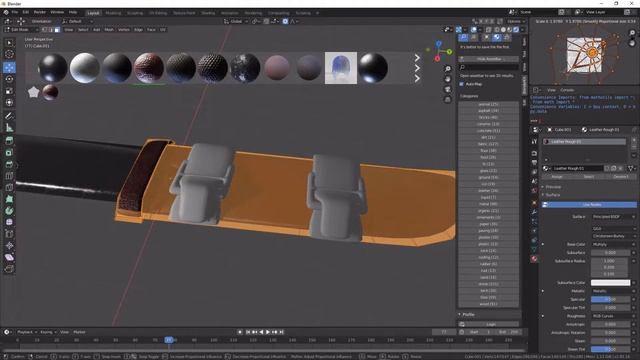Click the Hide Assetbar button
The width and height of the screenshot is (640, 360).
click(x=489, y=59)
